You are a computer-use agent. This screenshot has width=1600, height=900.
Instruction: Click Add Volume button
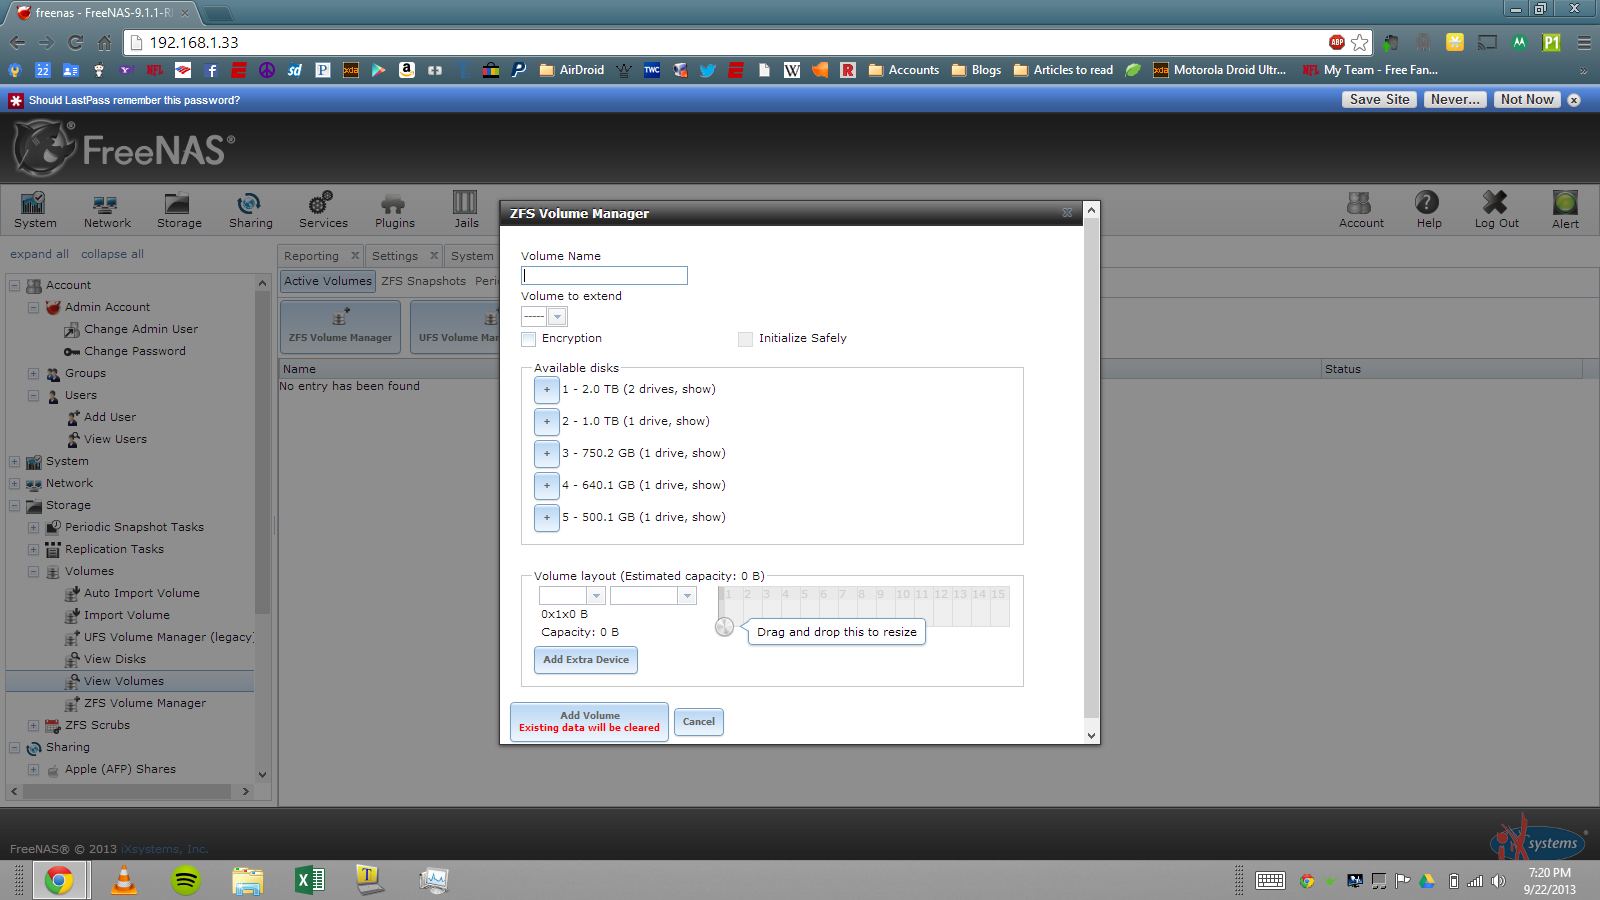[x=589, y=722]
